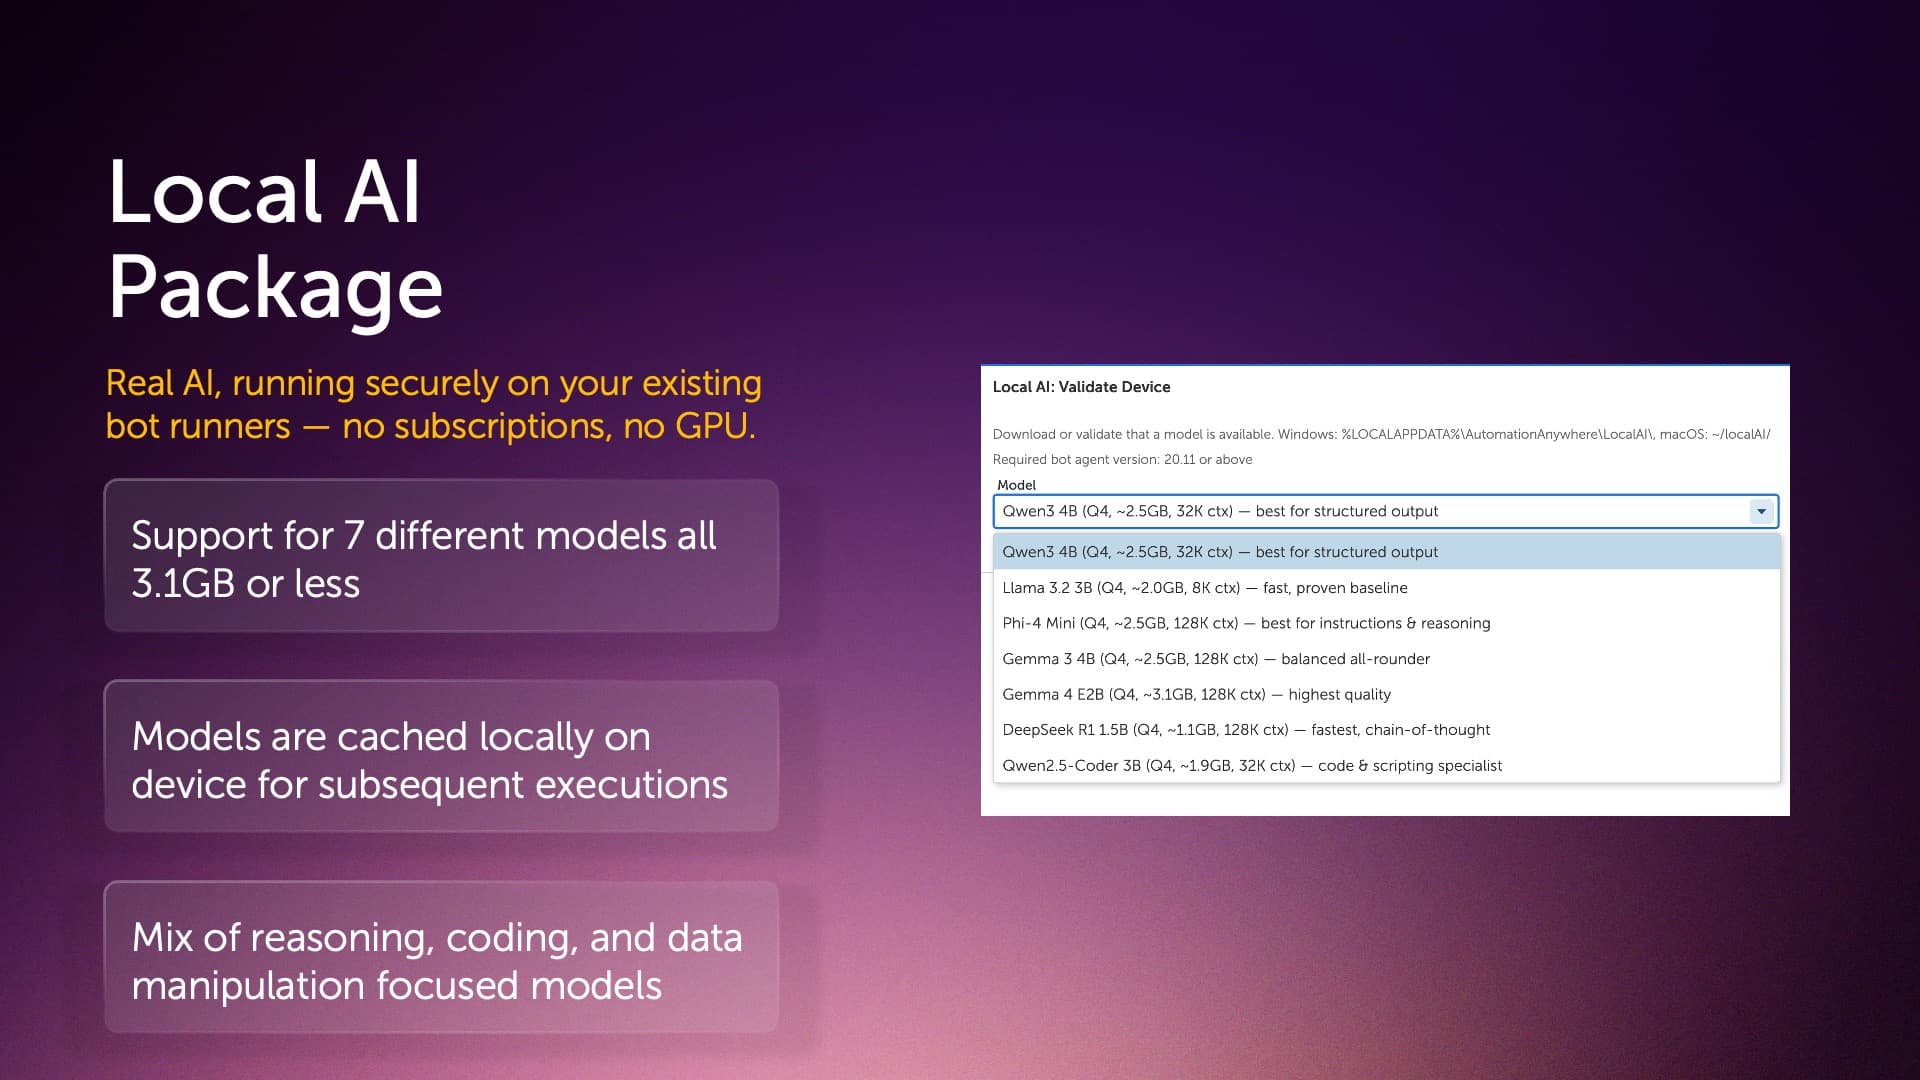
Task: Select Gemma 4 E2B highest quality option
Action: tap(1386, 694)
